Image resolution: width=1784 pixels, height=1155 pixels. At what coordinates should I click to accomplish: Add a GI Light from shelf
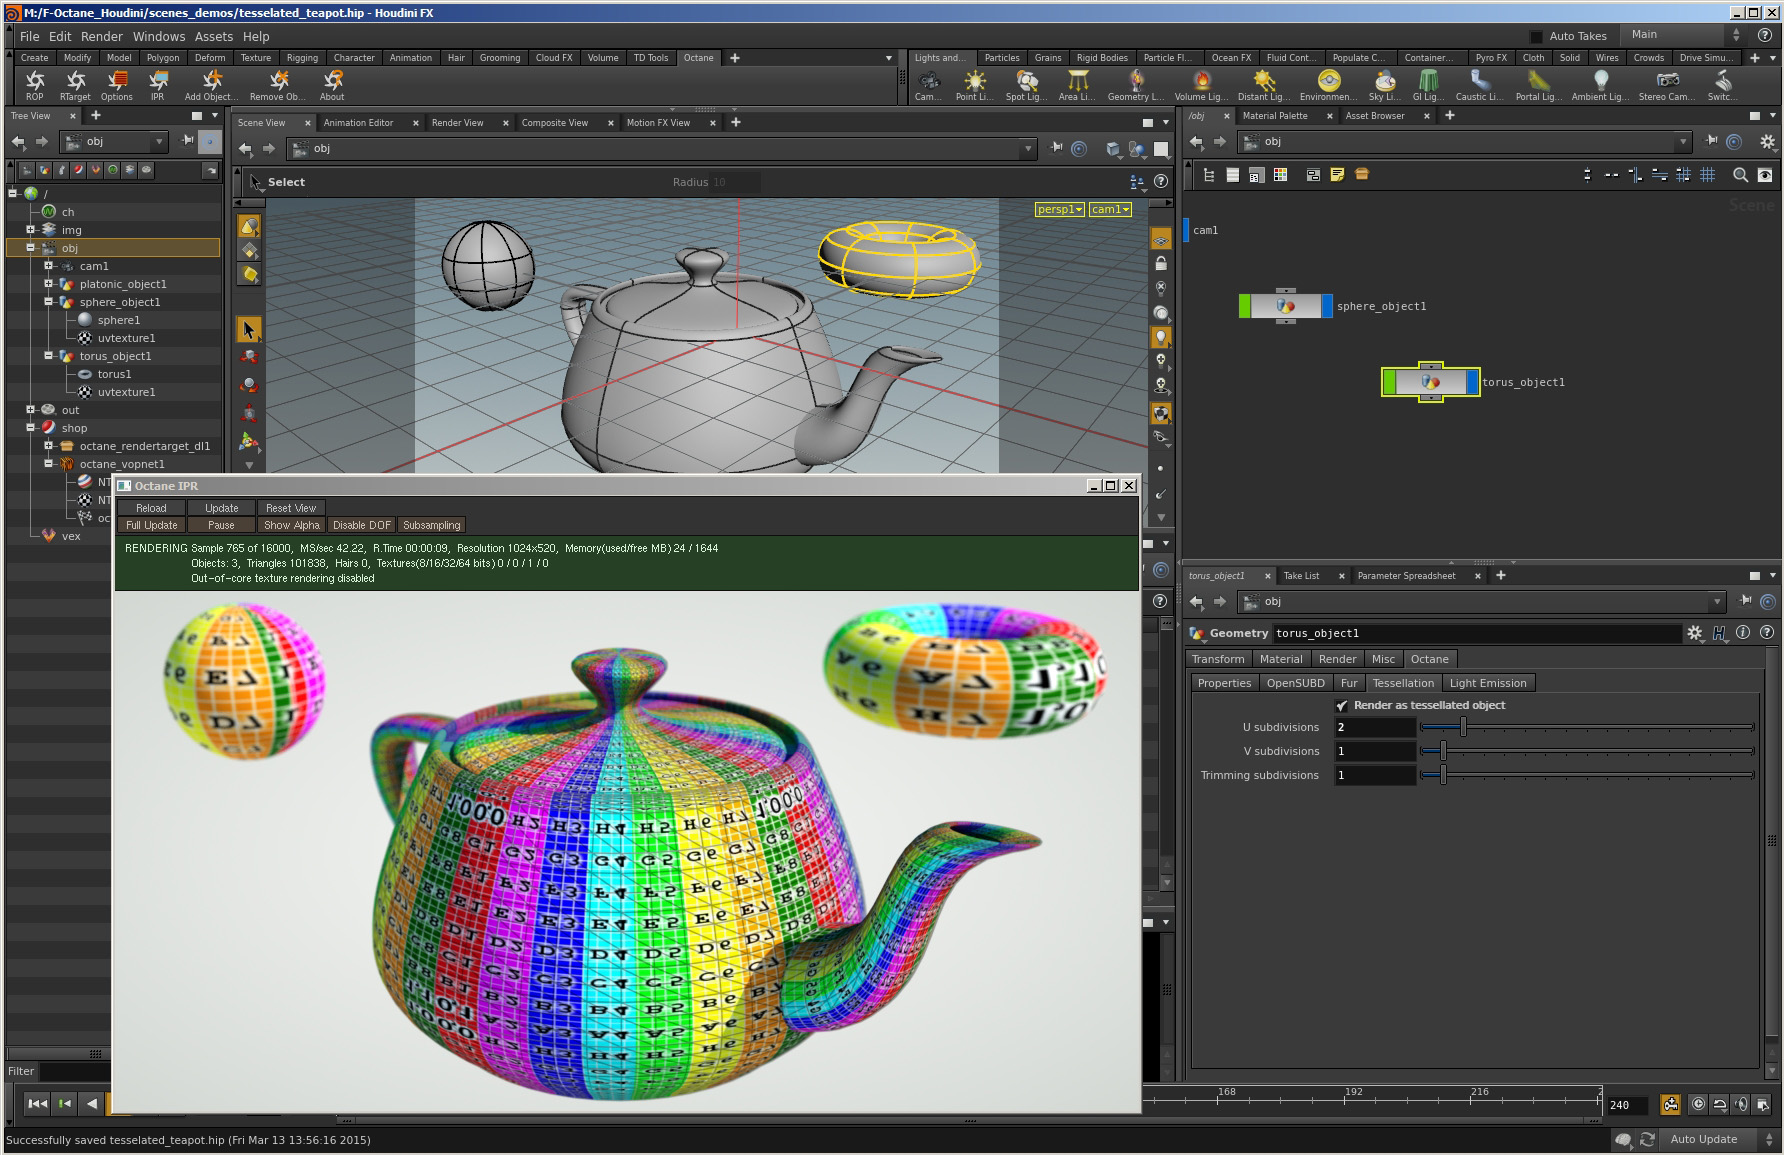[x=1429, y=85]
